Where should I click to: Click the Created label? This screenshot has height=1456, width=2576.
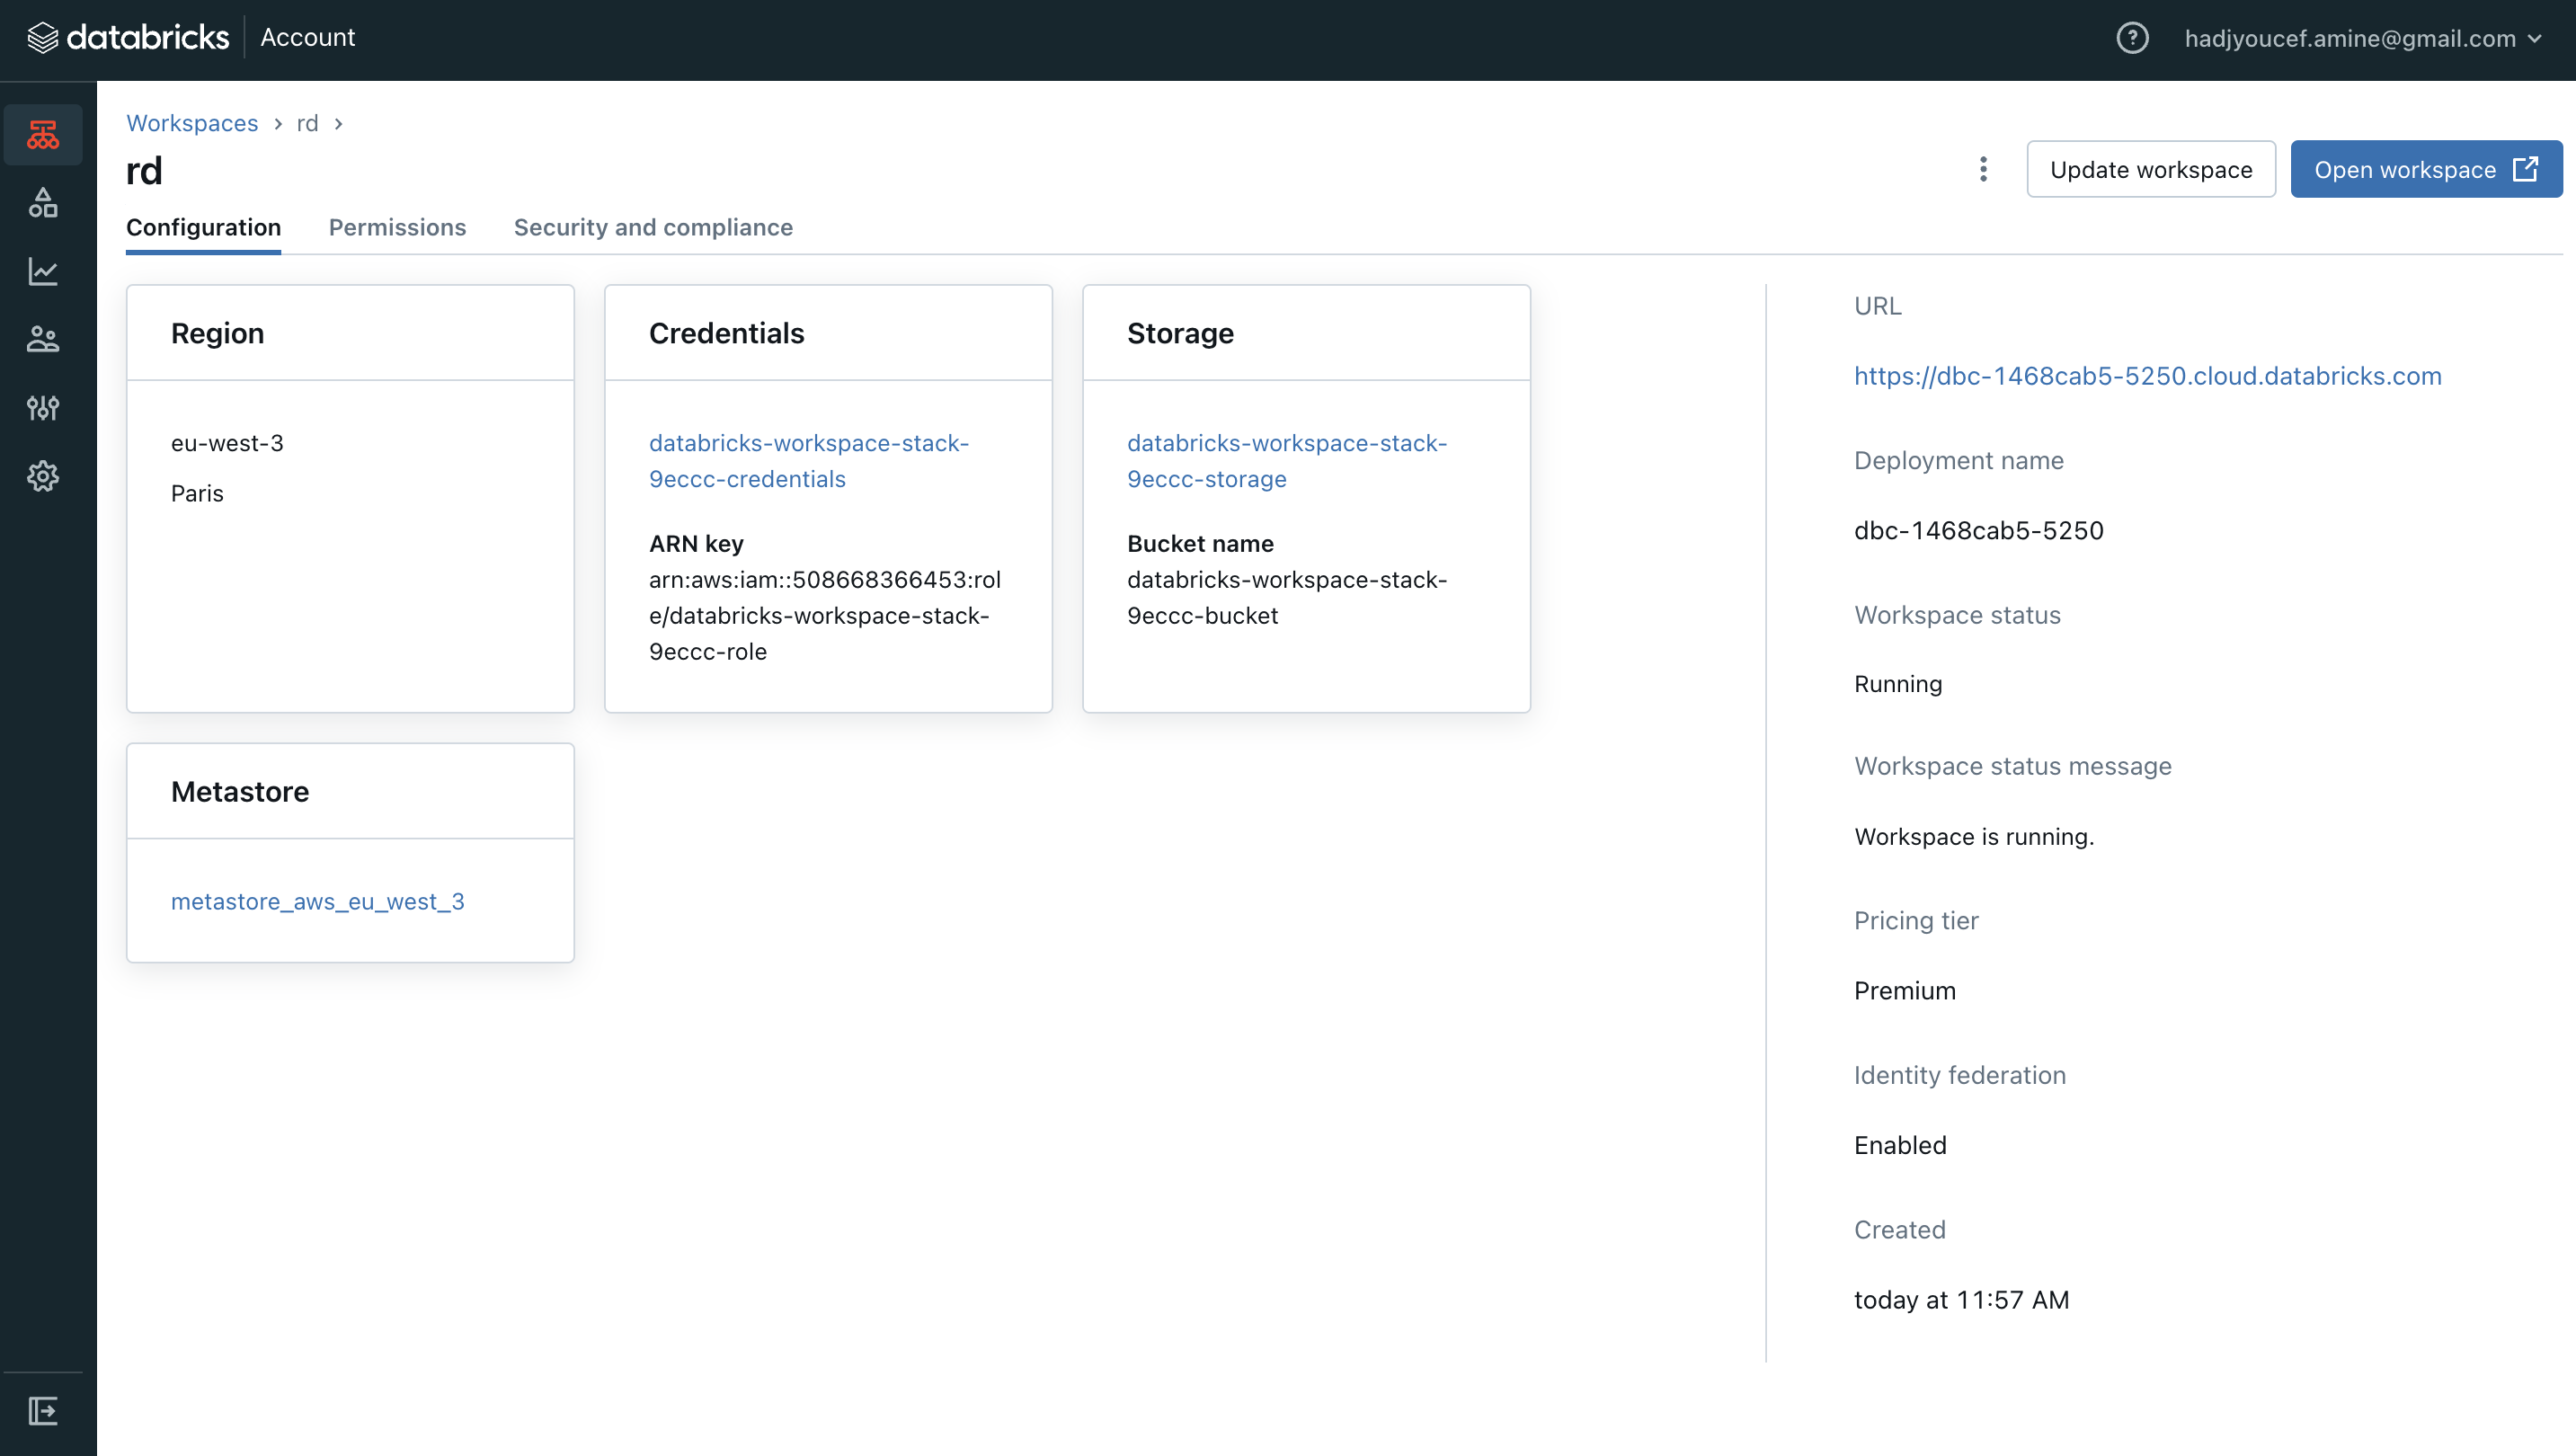pos(1899,1229)
